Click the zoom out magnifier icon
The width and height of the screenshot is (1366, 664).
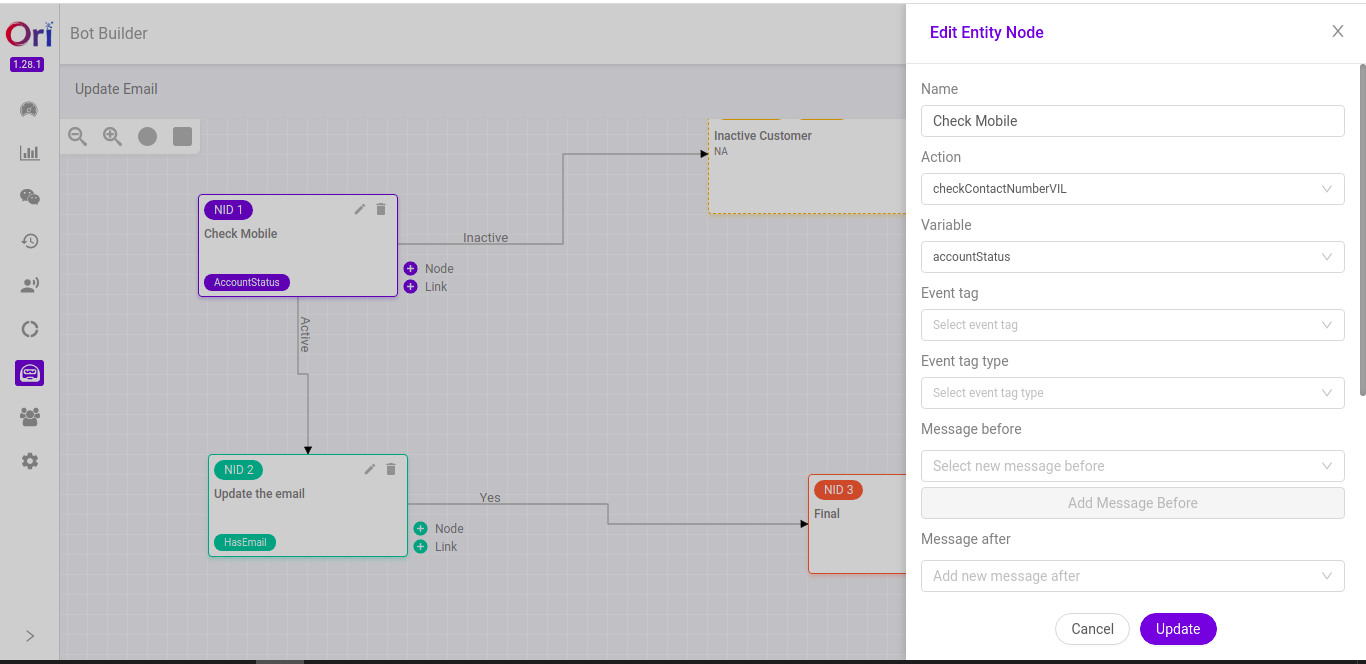tap(77, 137)
